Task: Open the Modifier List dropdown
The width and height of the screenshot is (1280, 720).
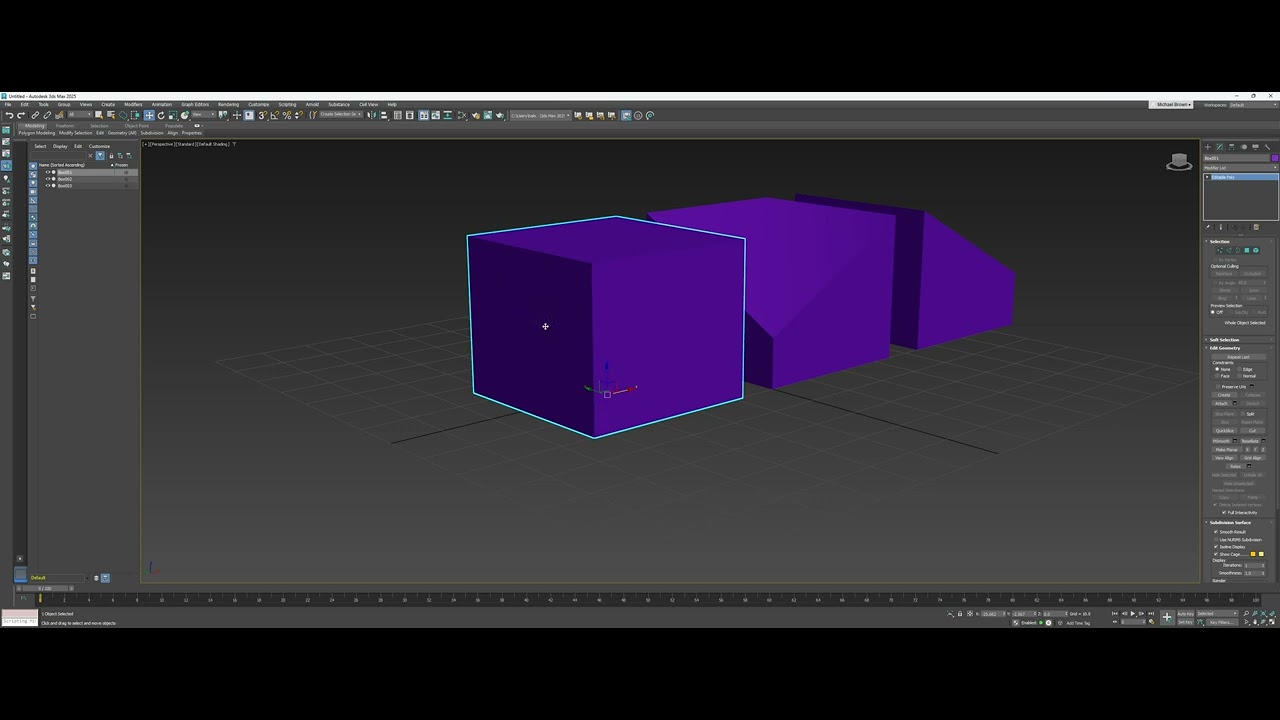Action: point(1240,168)
